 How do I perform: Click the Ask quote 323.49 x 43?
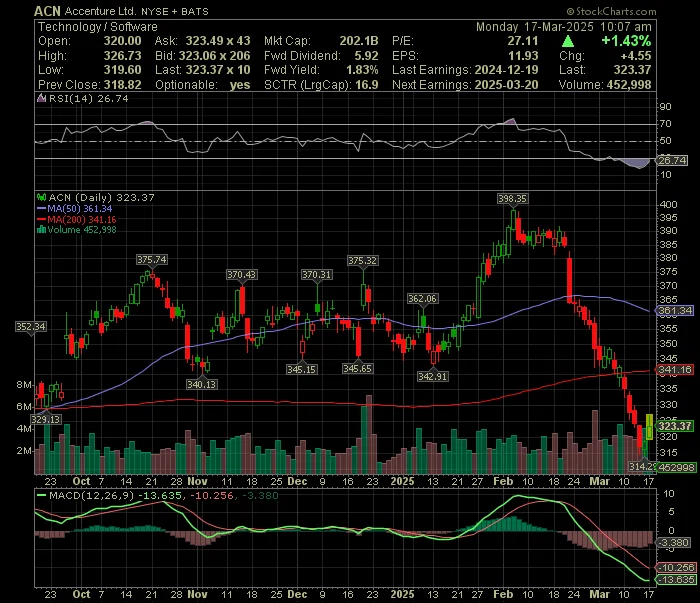tap(218, 41)
